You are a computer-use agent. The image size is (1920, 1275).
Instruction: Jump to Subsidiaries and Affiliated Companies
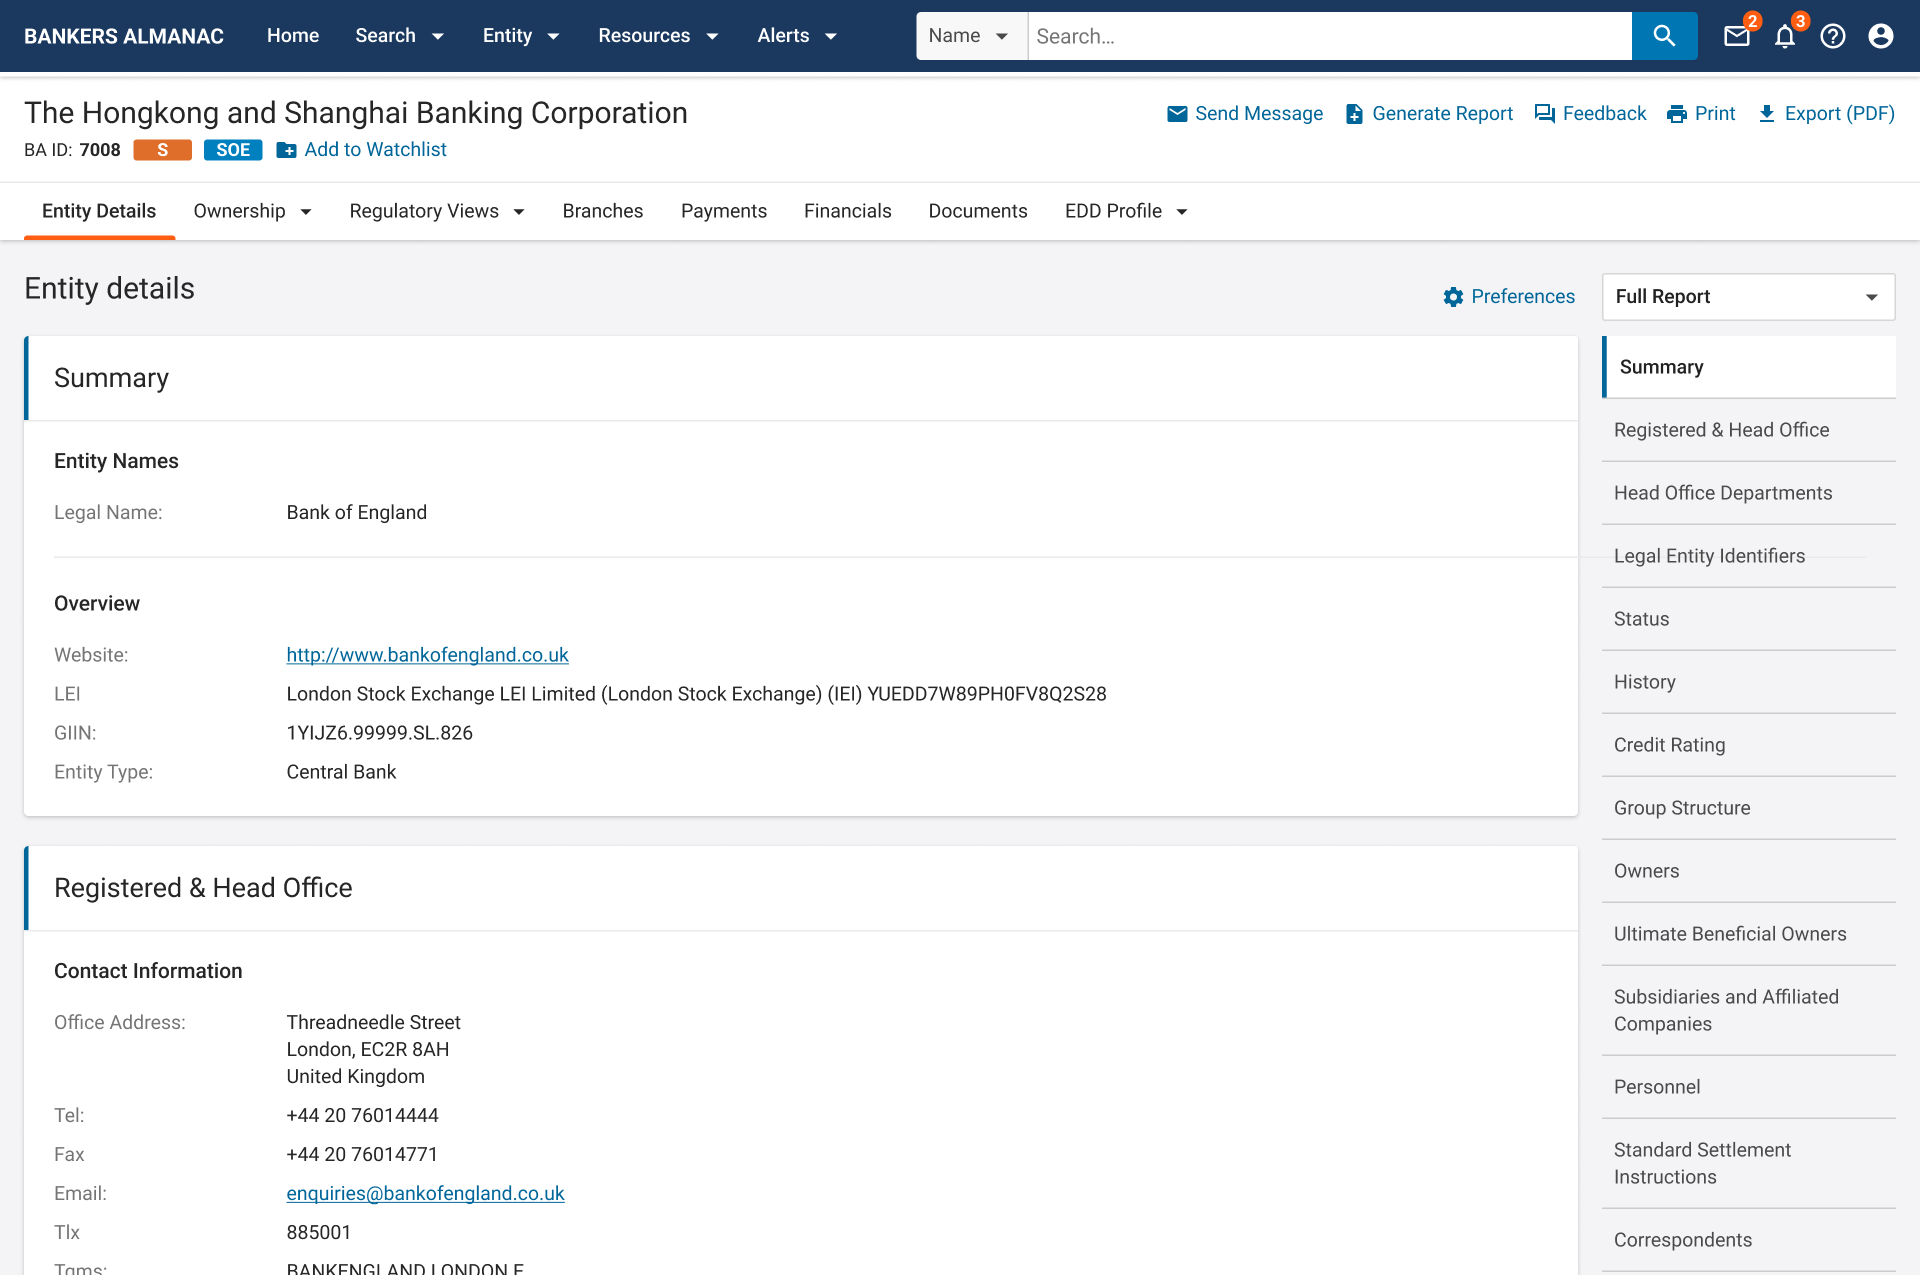click(x=1748, y=1010)
